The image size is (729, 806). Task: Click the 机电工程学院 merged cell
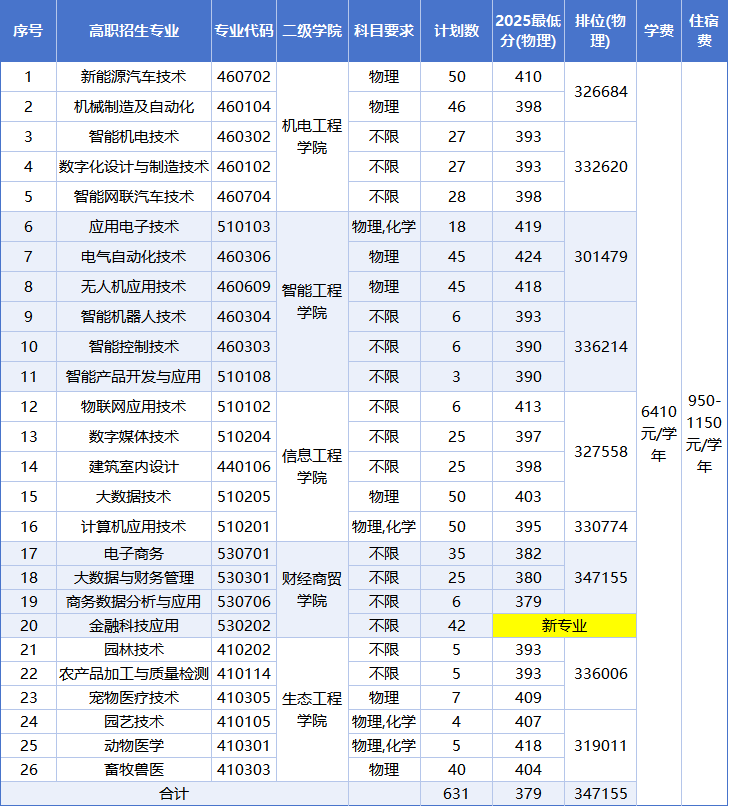pos(312,137)
